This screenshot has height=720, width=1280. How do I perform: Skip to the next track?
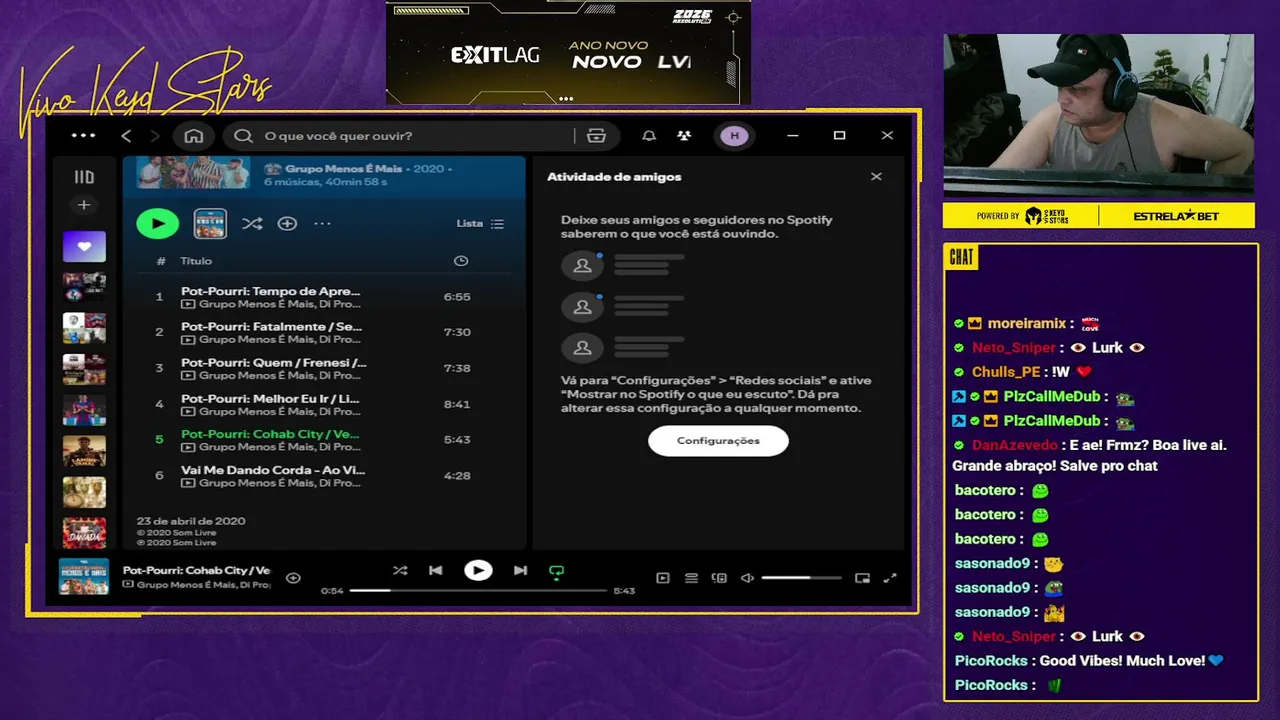[520, 571]
